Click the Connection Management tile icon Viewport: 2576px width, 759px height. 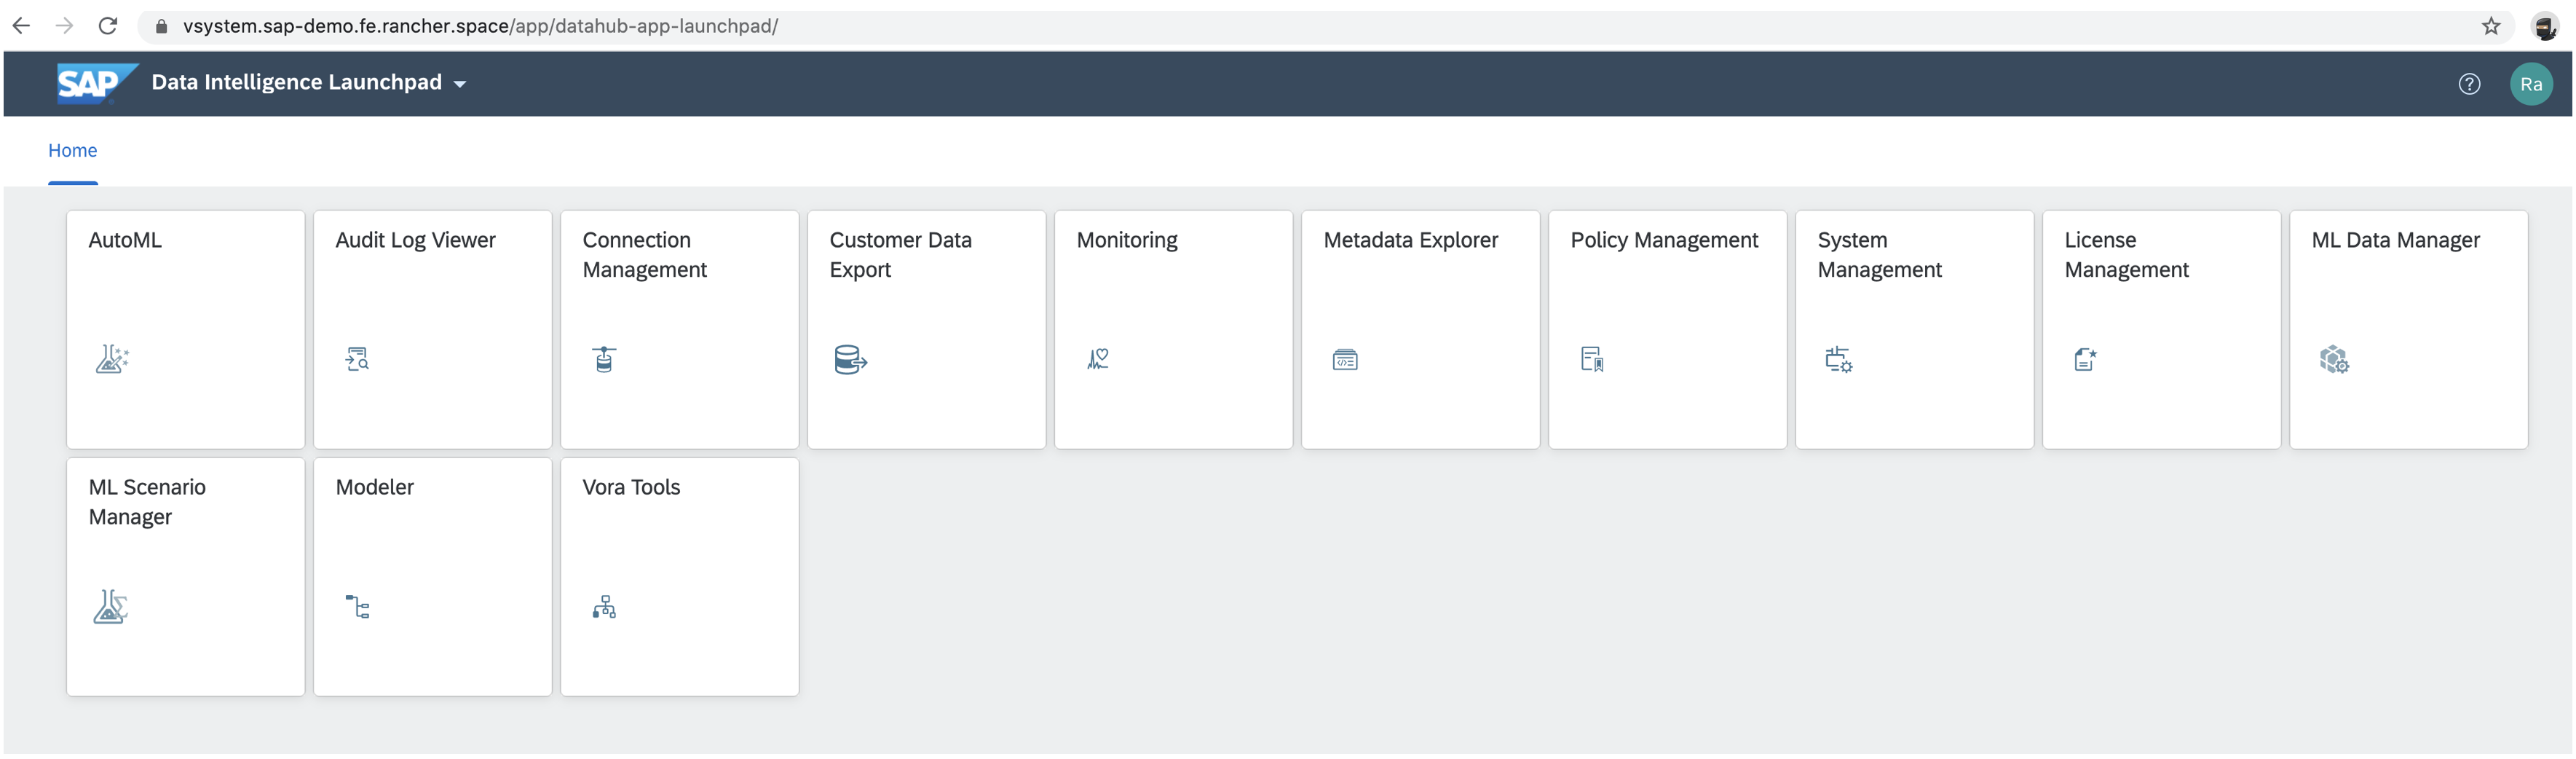click(604, 359)
